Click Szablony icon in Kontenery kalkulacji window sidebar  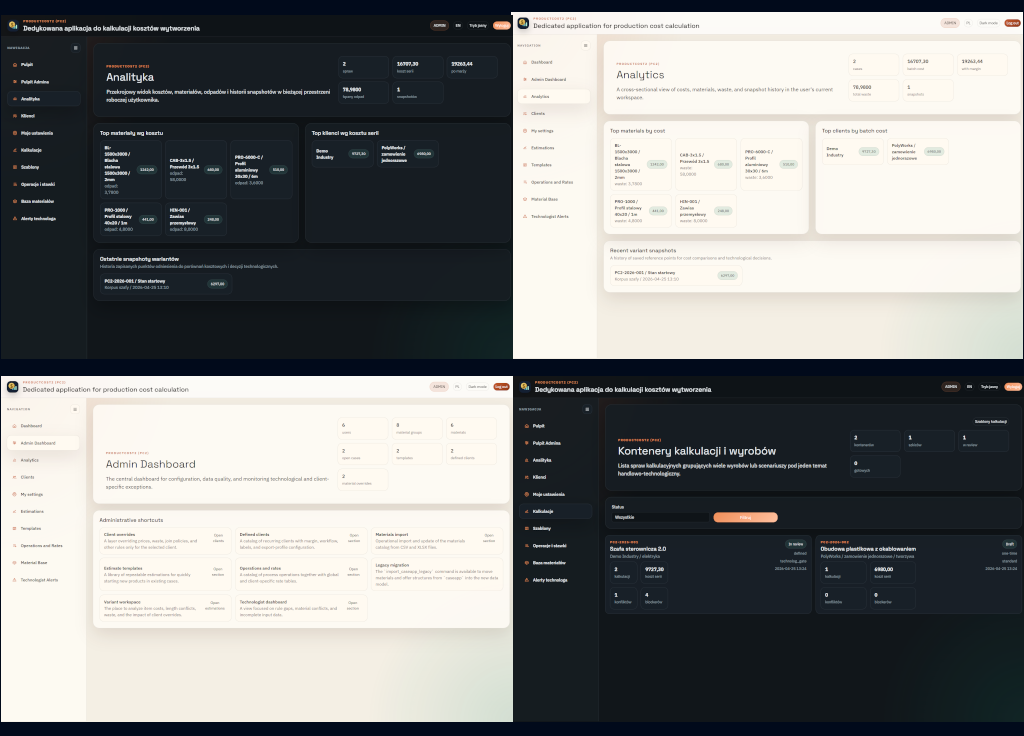pyautogui.click(x=526, y=528)
